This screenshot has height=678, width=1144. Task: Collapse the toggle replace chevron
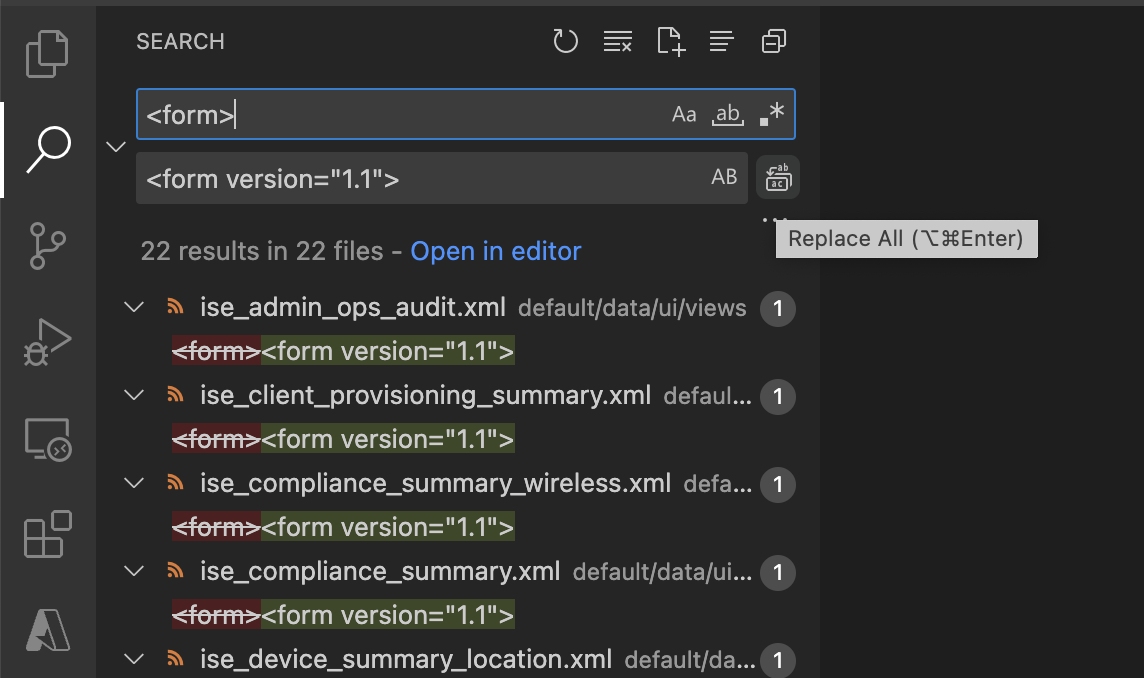pos(115,146)
